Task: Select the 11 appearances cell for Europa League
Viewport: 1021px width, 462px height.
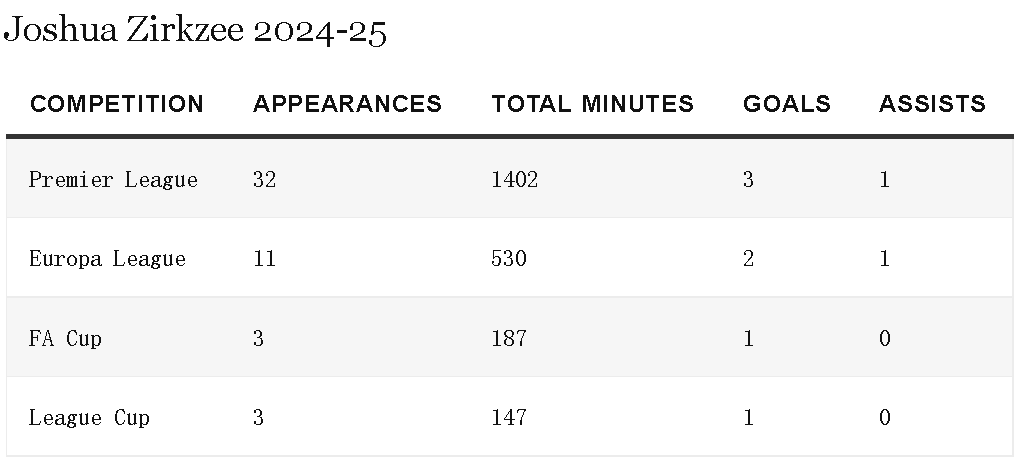Action: [264, 259]
